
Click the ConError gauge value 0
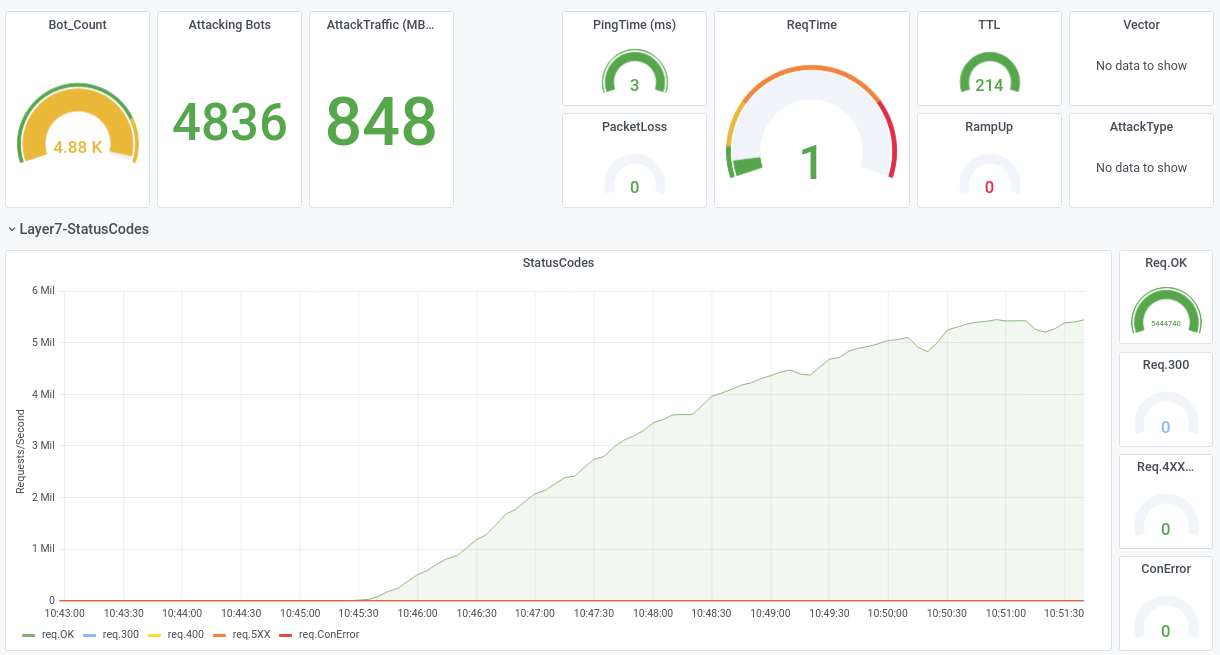coord(1165,632)
